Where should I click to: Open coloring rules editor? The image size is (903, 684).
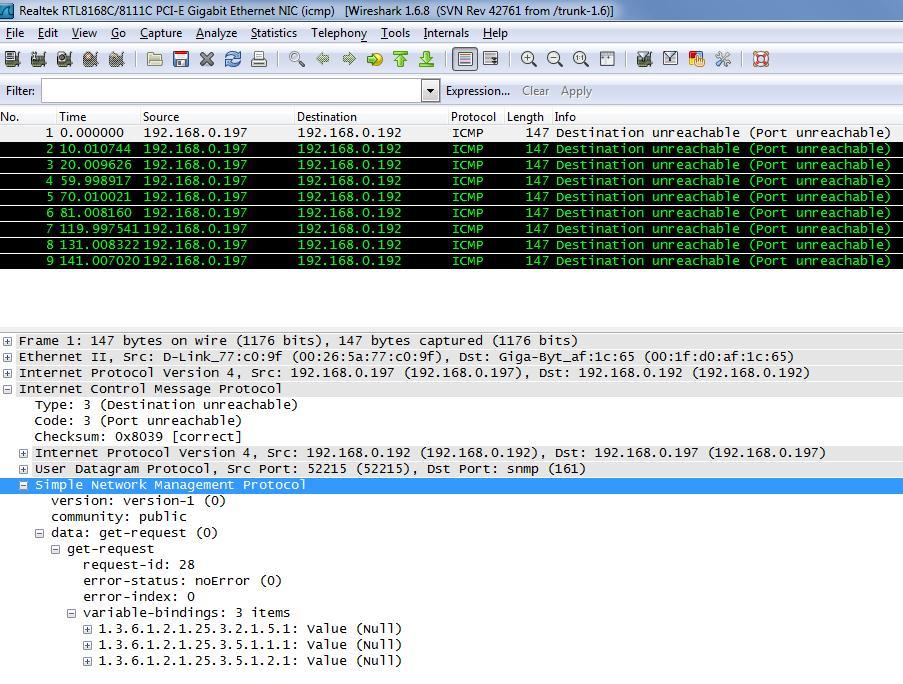coord(697,59)
